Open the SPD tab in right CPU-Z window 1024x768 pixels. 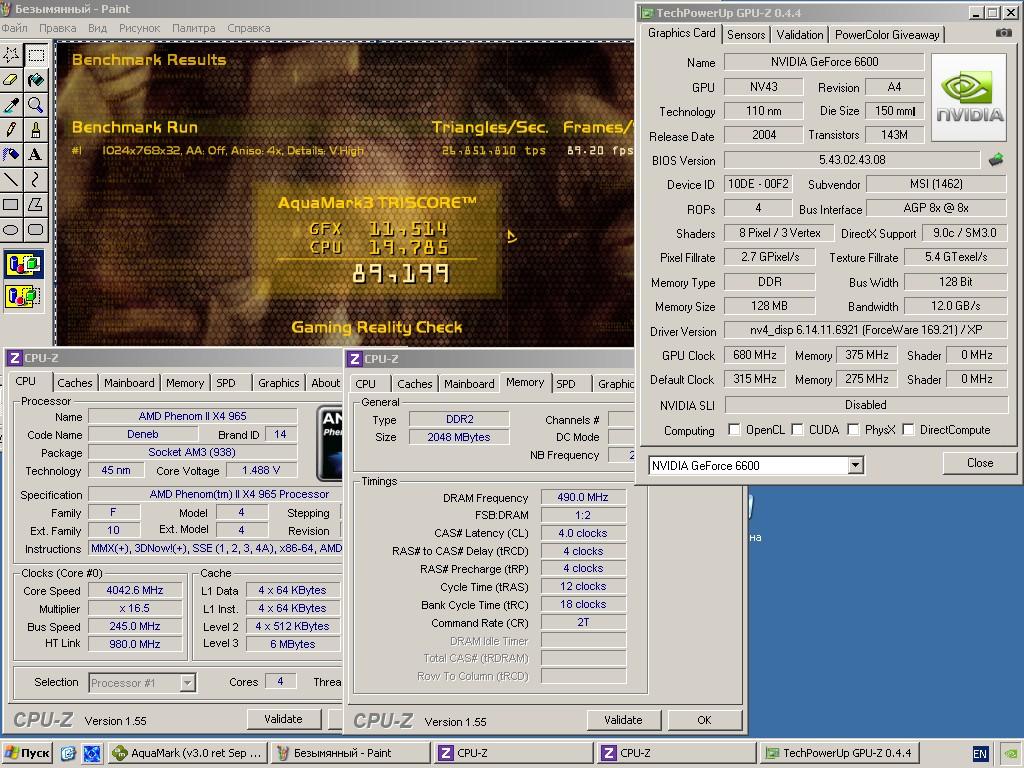pos(566,384)
